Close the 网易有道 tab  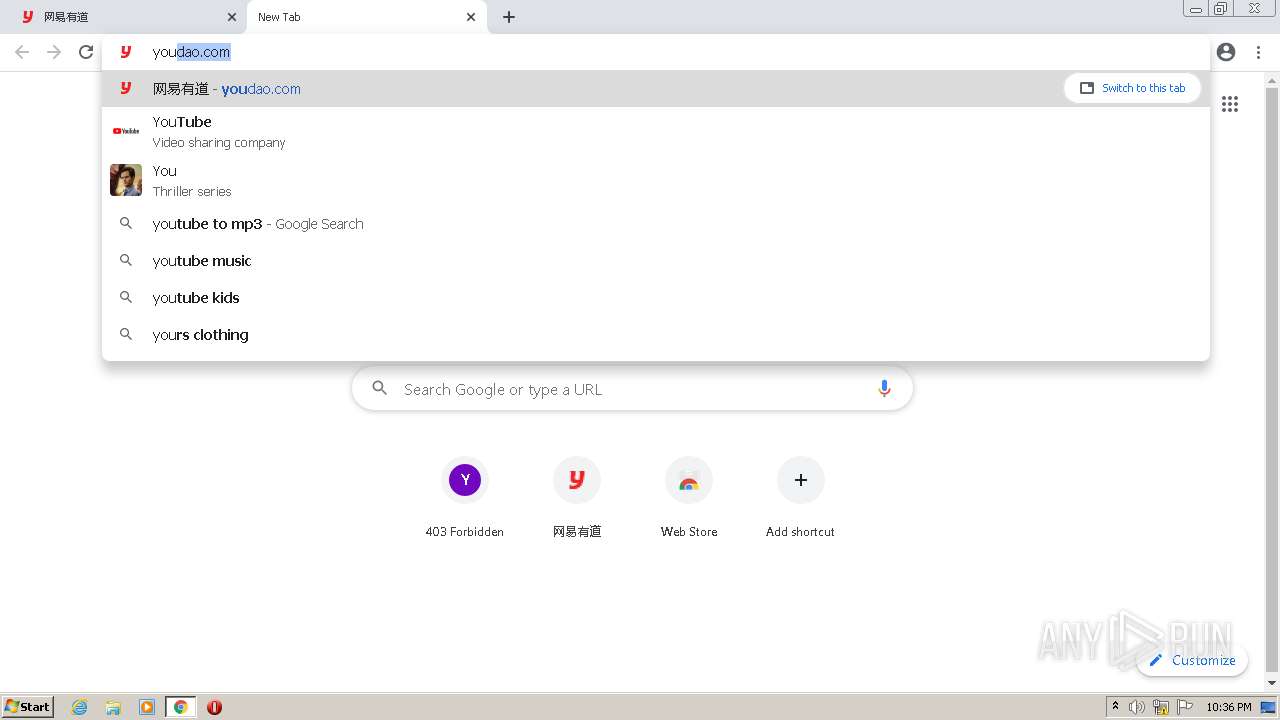(232, 17)
